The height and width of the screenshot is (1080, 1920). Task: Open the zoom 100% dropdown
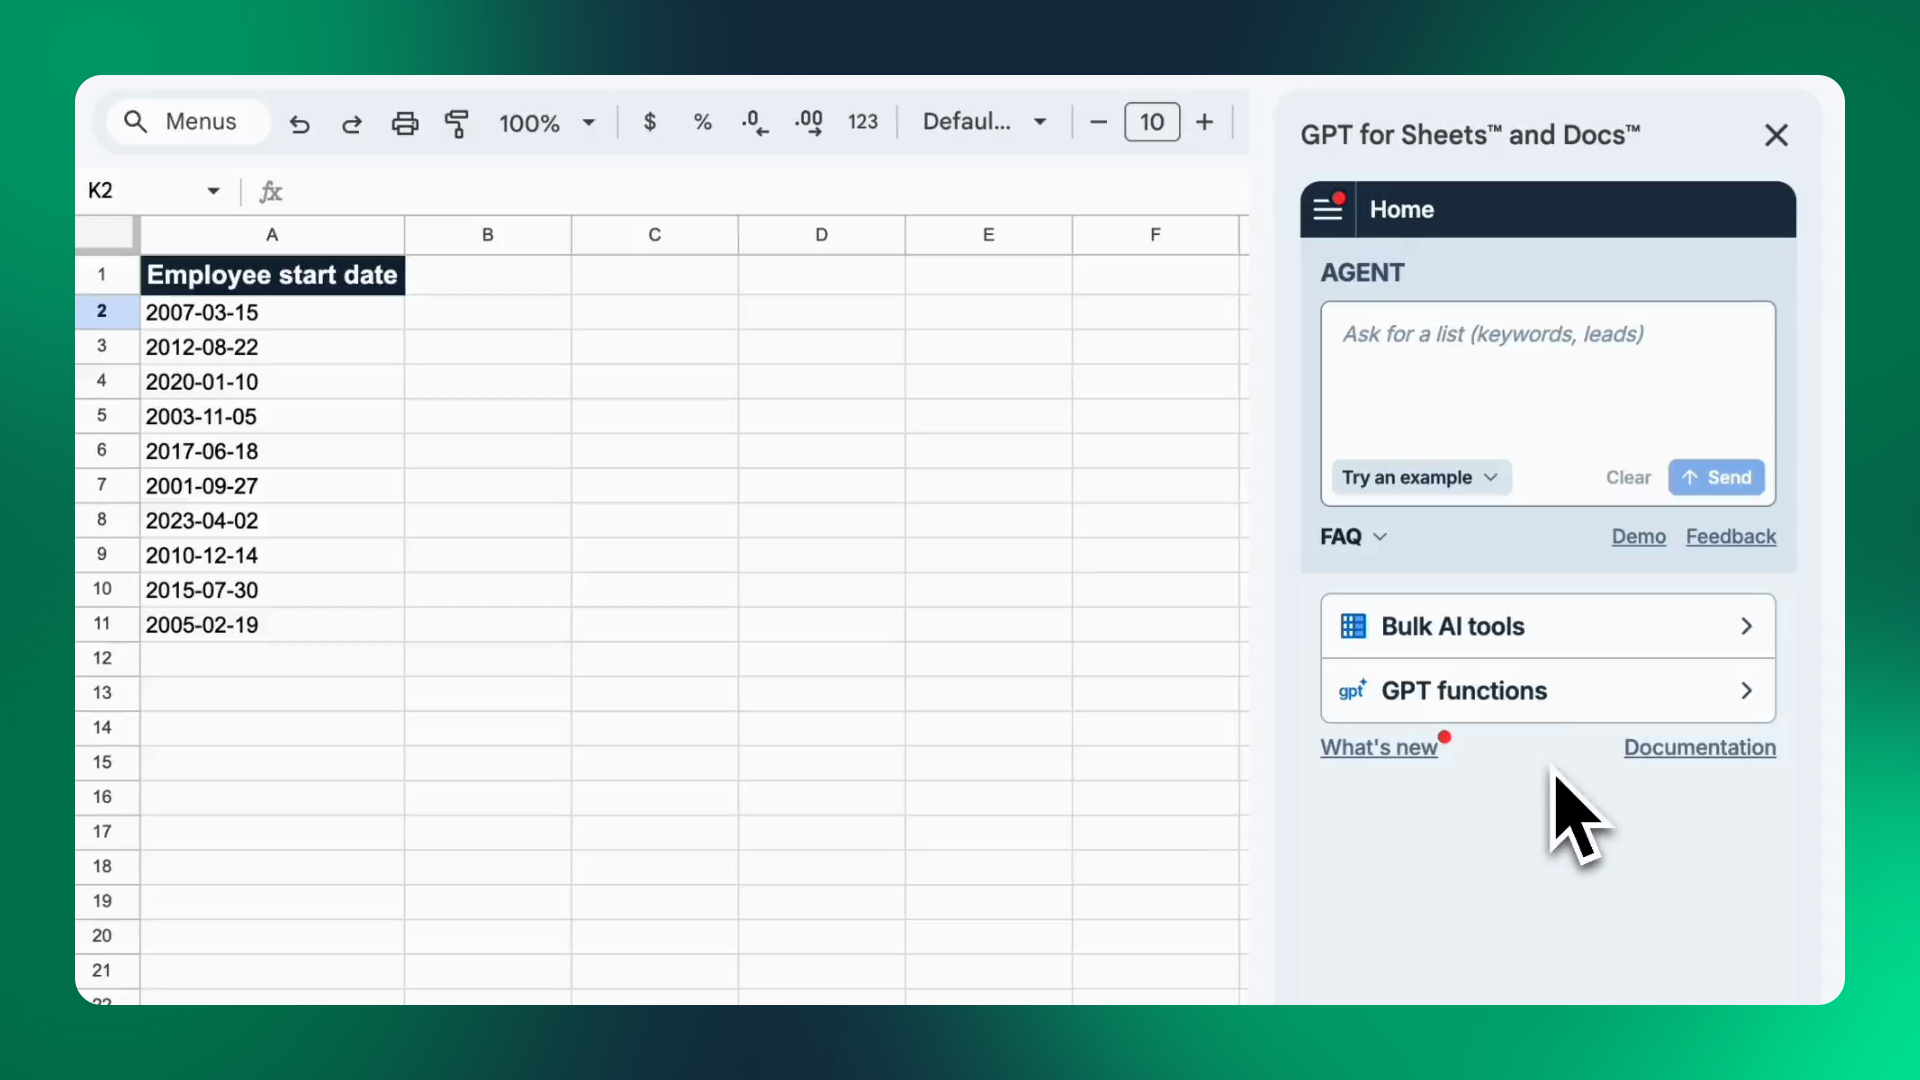click(x=546, y=122)
